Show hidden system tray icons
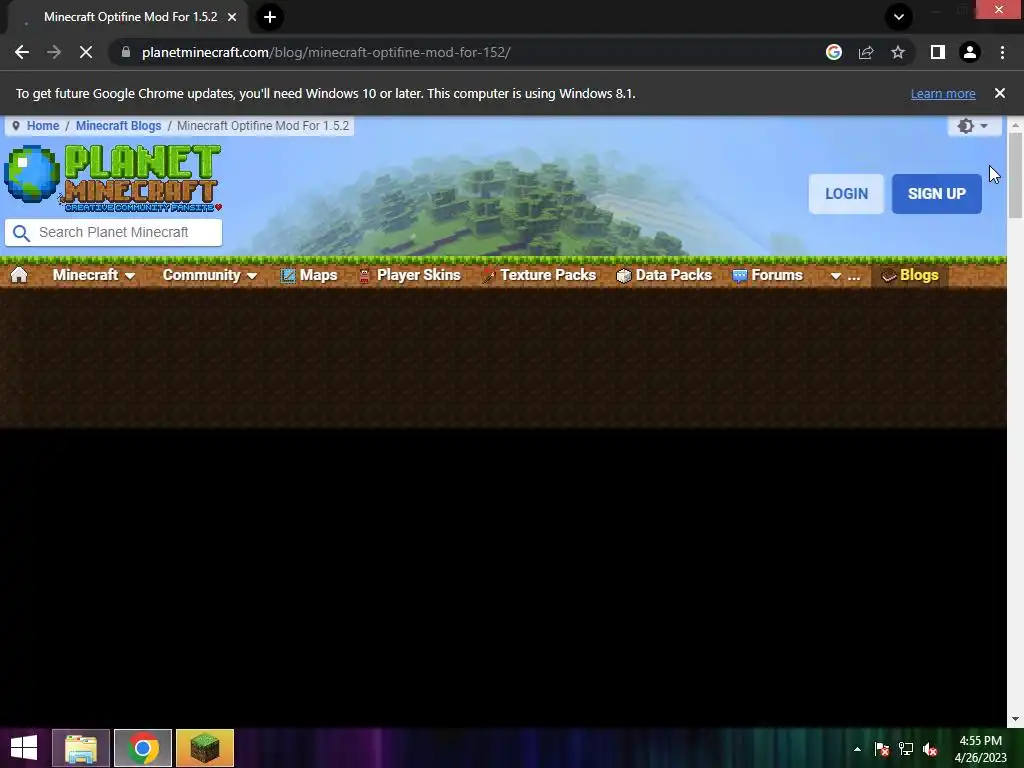This screenshot has height=768, width=1024. (x=857, y=749)
